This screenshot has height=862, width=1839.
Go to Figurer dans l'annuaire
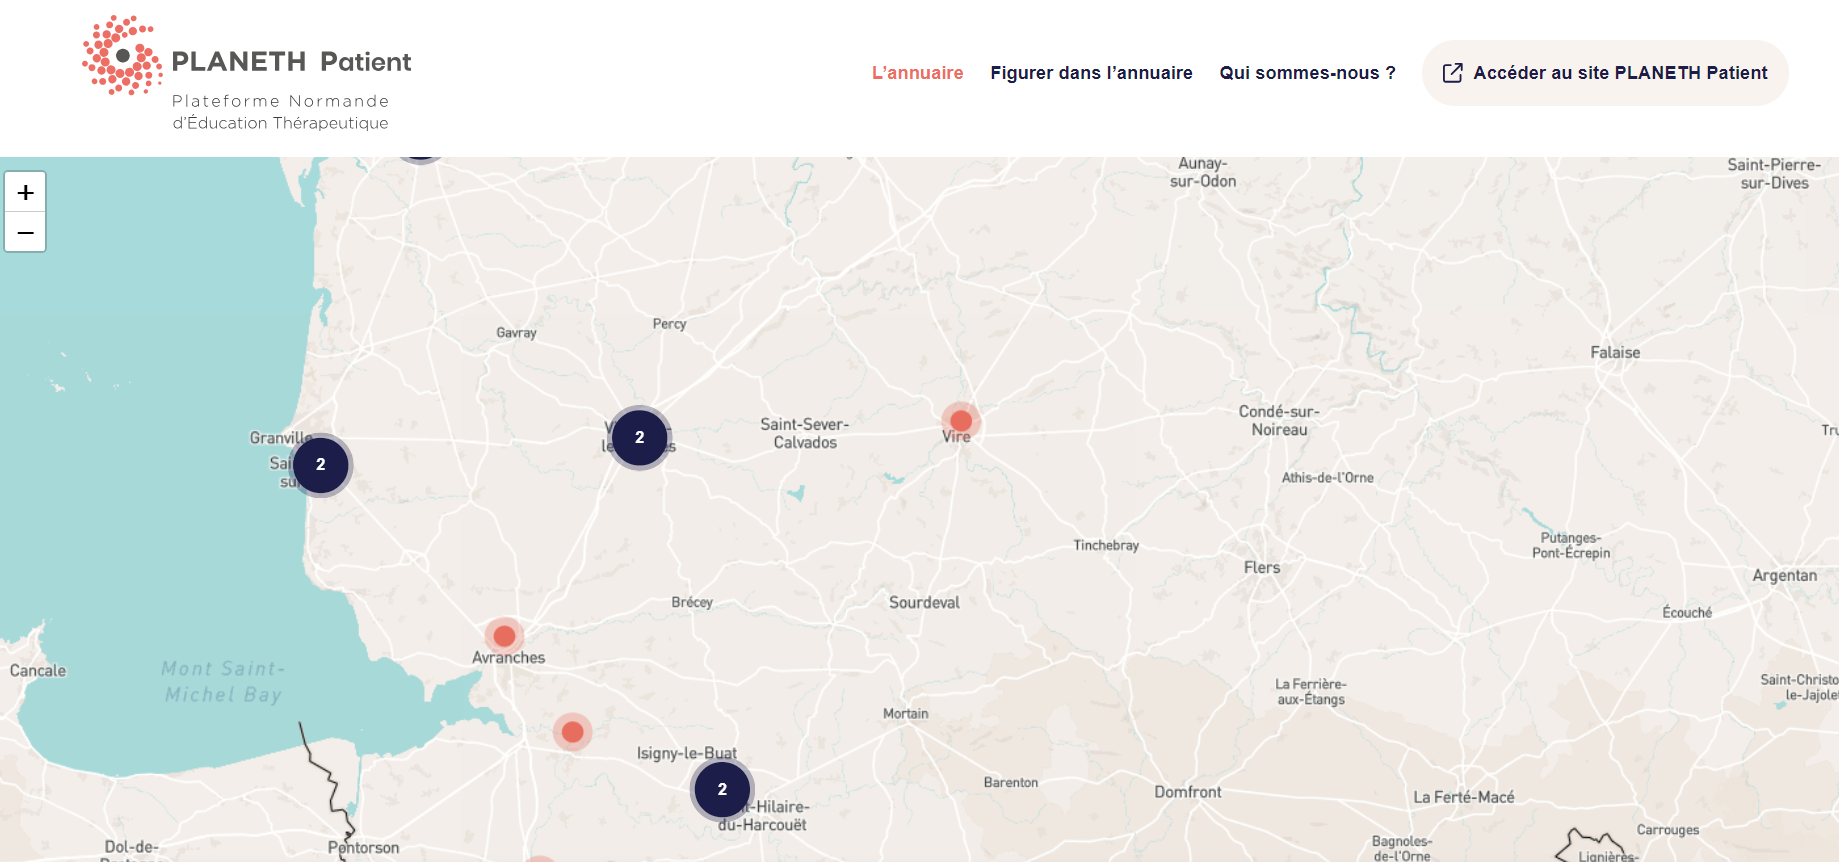point(1091,73)
